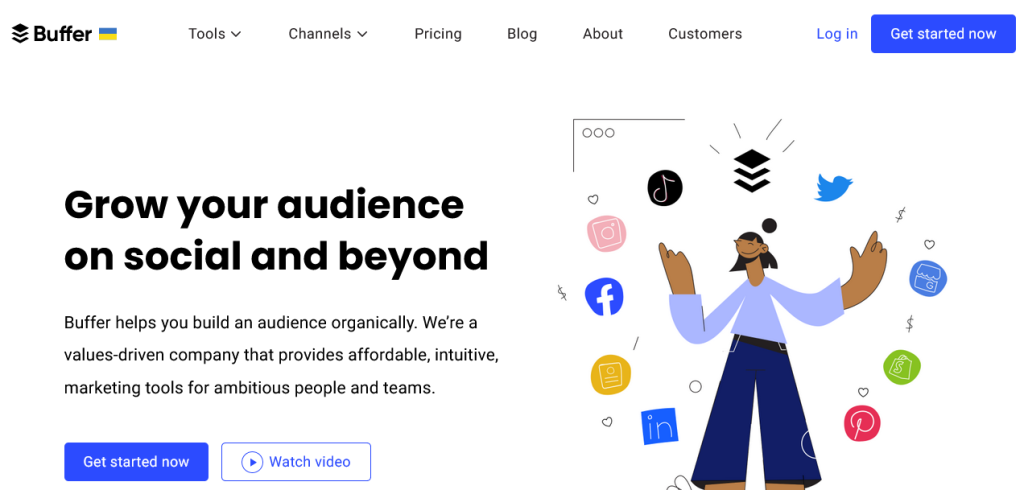Play the Watch video button
Screen dimensions: 1024x490
coord(296,462)
